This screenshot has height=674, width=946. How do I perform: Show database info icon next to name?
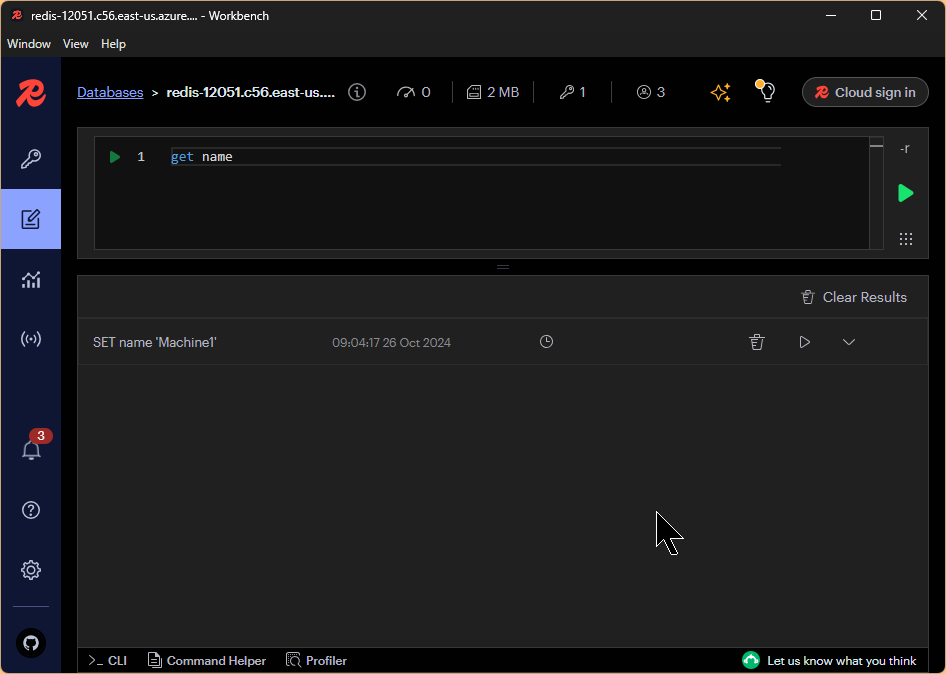click(357, 92)
